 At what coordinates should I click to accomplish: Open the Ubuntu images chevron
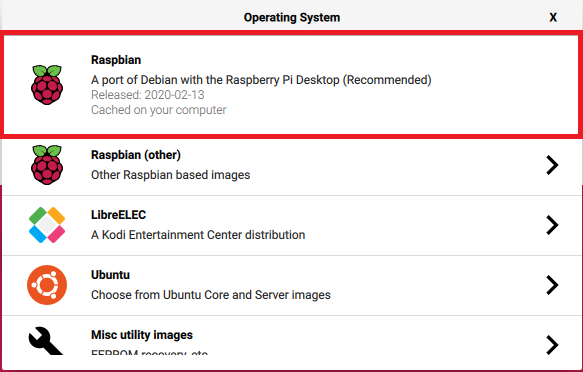pos(552,285)
